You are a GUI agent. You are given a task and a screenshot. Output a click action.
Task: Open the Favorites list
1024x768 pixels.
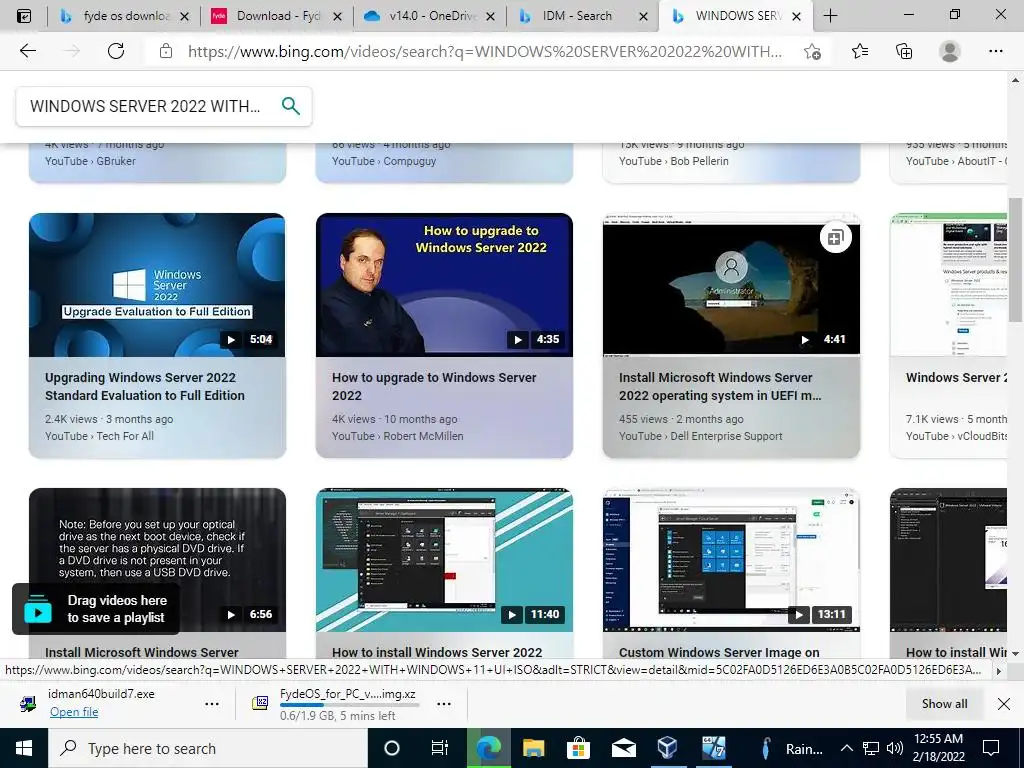point(860,51)
